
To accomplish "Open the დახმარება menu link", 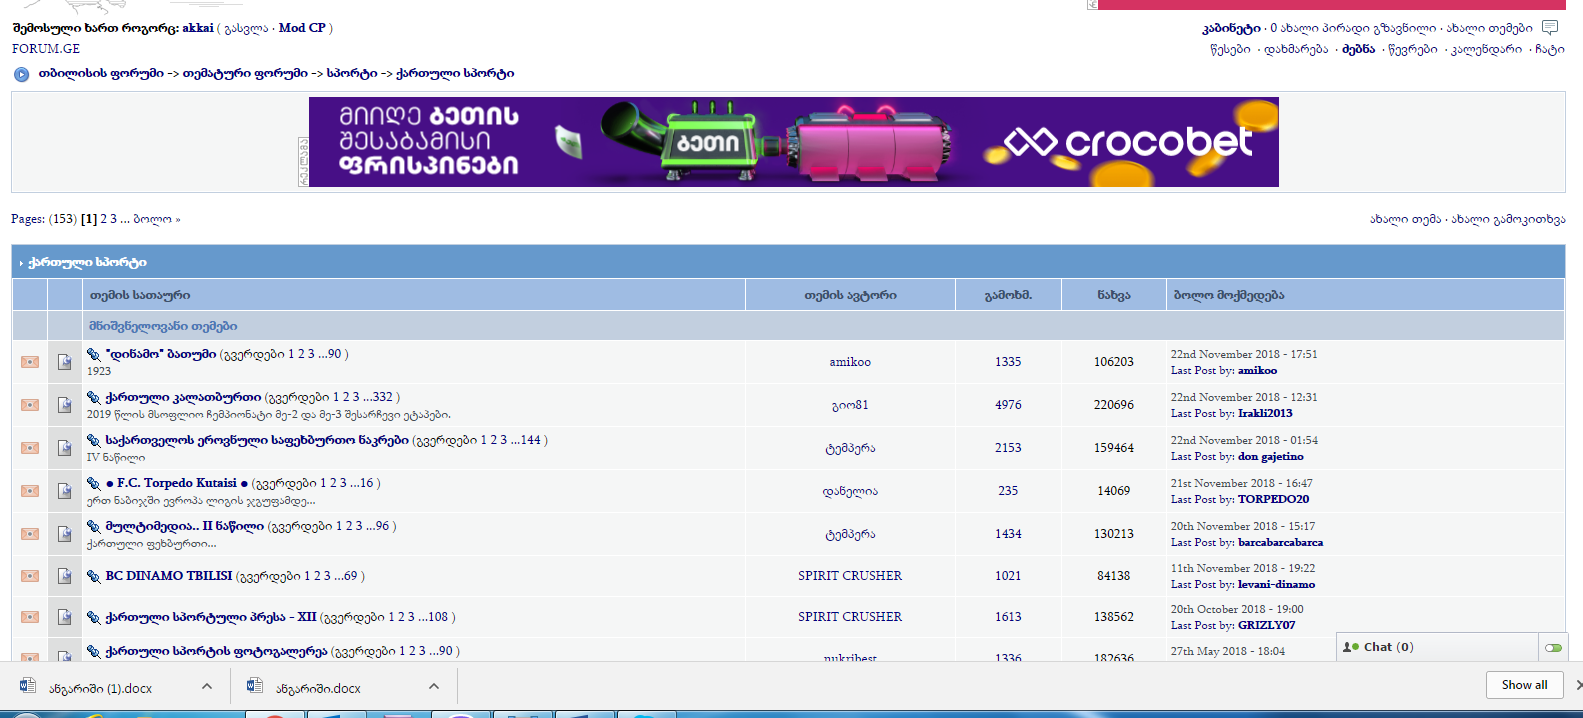I will [x=1296, y=49].
